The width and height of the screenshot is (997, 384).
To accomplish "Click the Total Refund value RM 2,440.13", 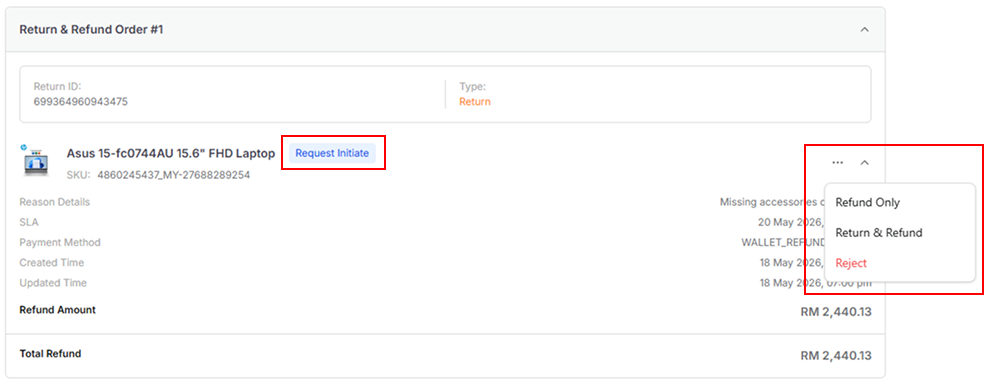I will click(x=835, y=355).
